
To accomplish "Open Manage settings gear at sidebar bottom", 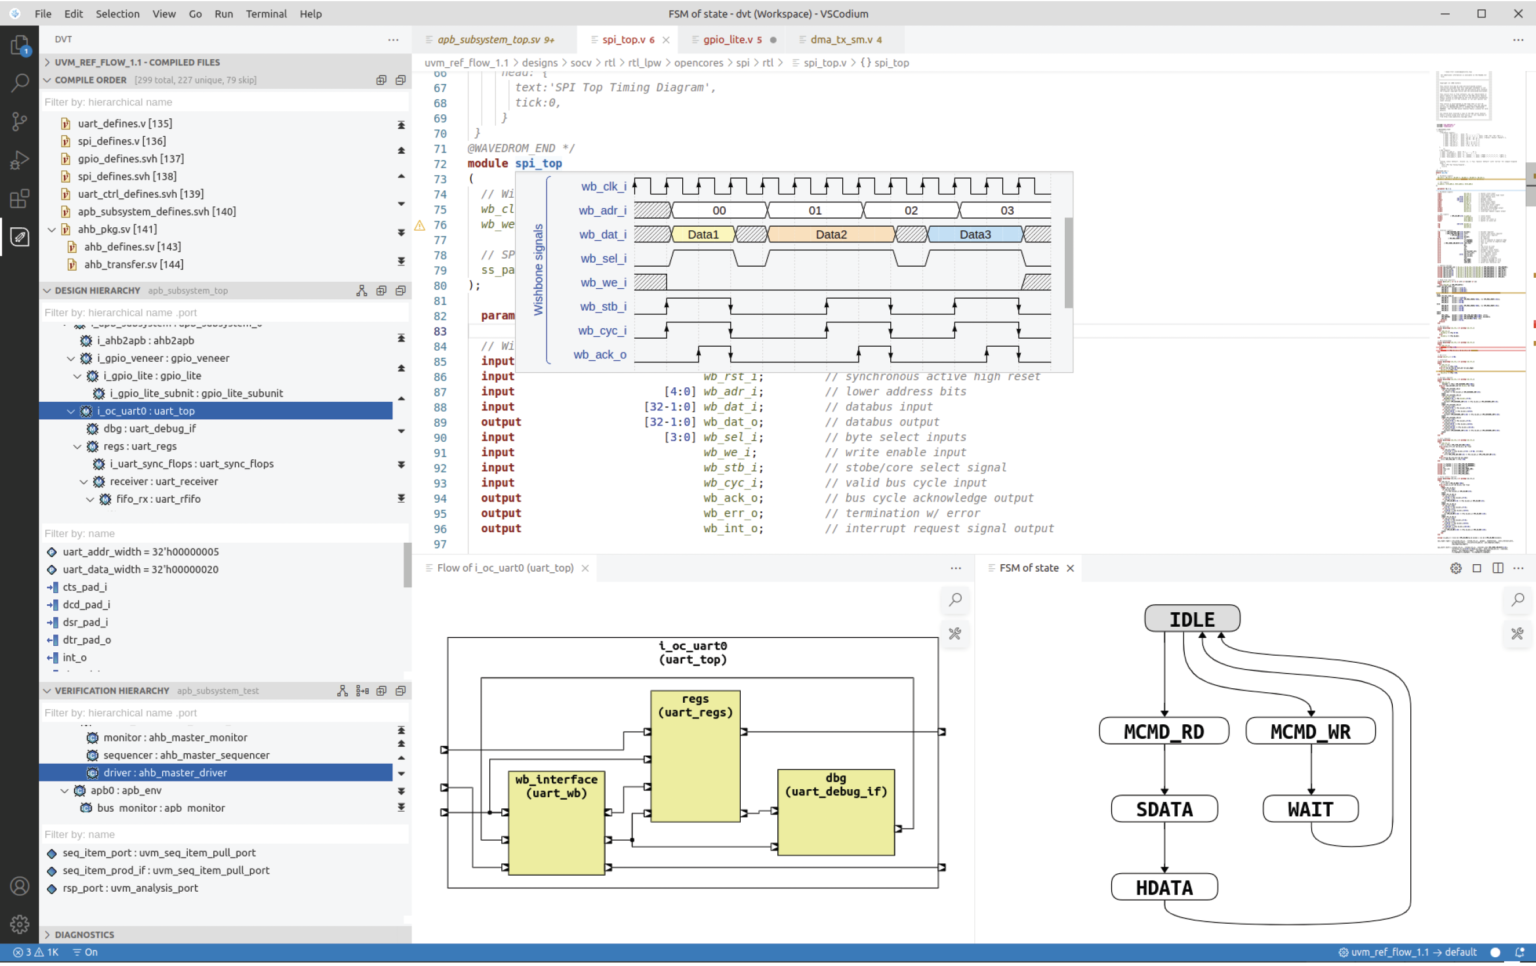I will 19,924.
